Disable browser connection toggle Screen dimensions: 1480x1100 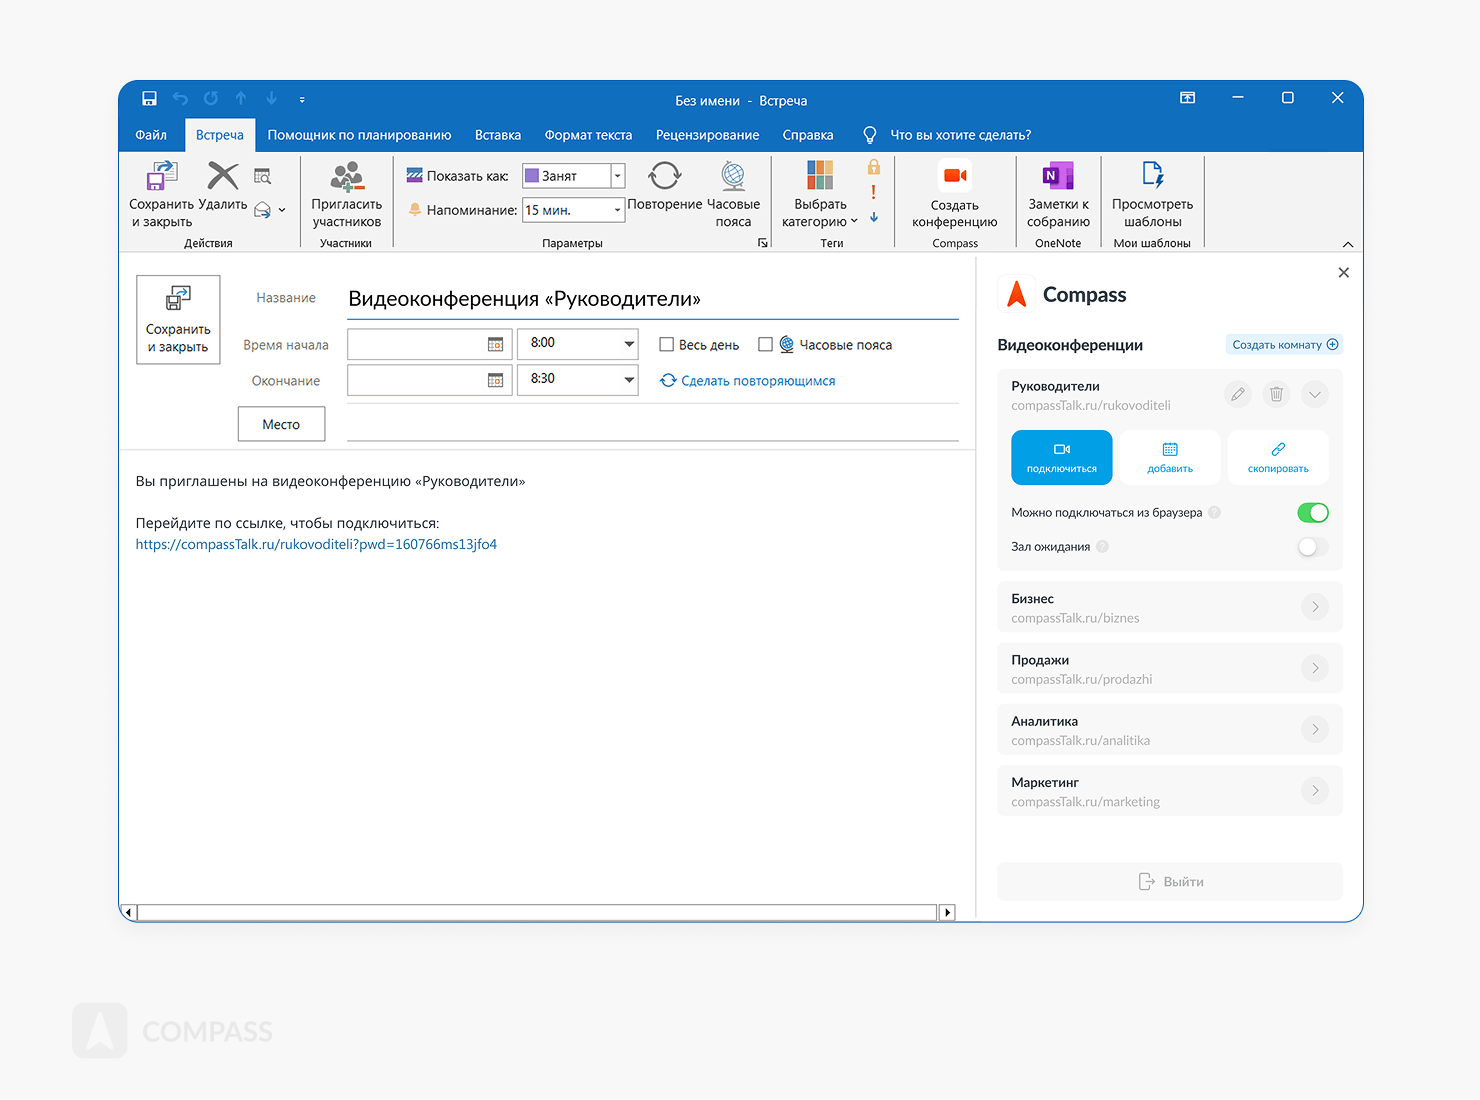coord(1312,513)
